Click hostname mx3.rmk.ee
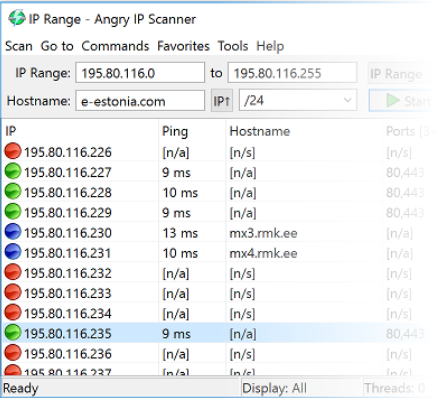Image resolution: width=440 pixels, height=398 pixels. 263,233
